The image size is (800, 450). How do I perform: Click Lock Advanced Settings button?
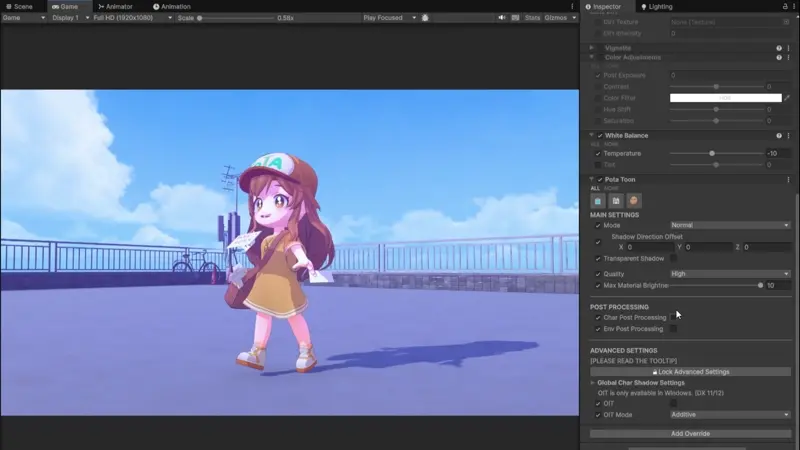pos(690,372)
